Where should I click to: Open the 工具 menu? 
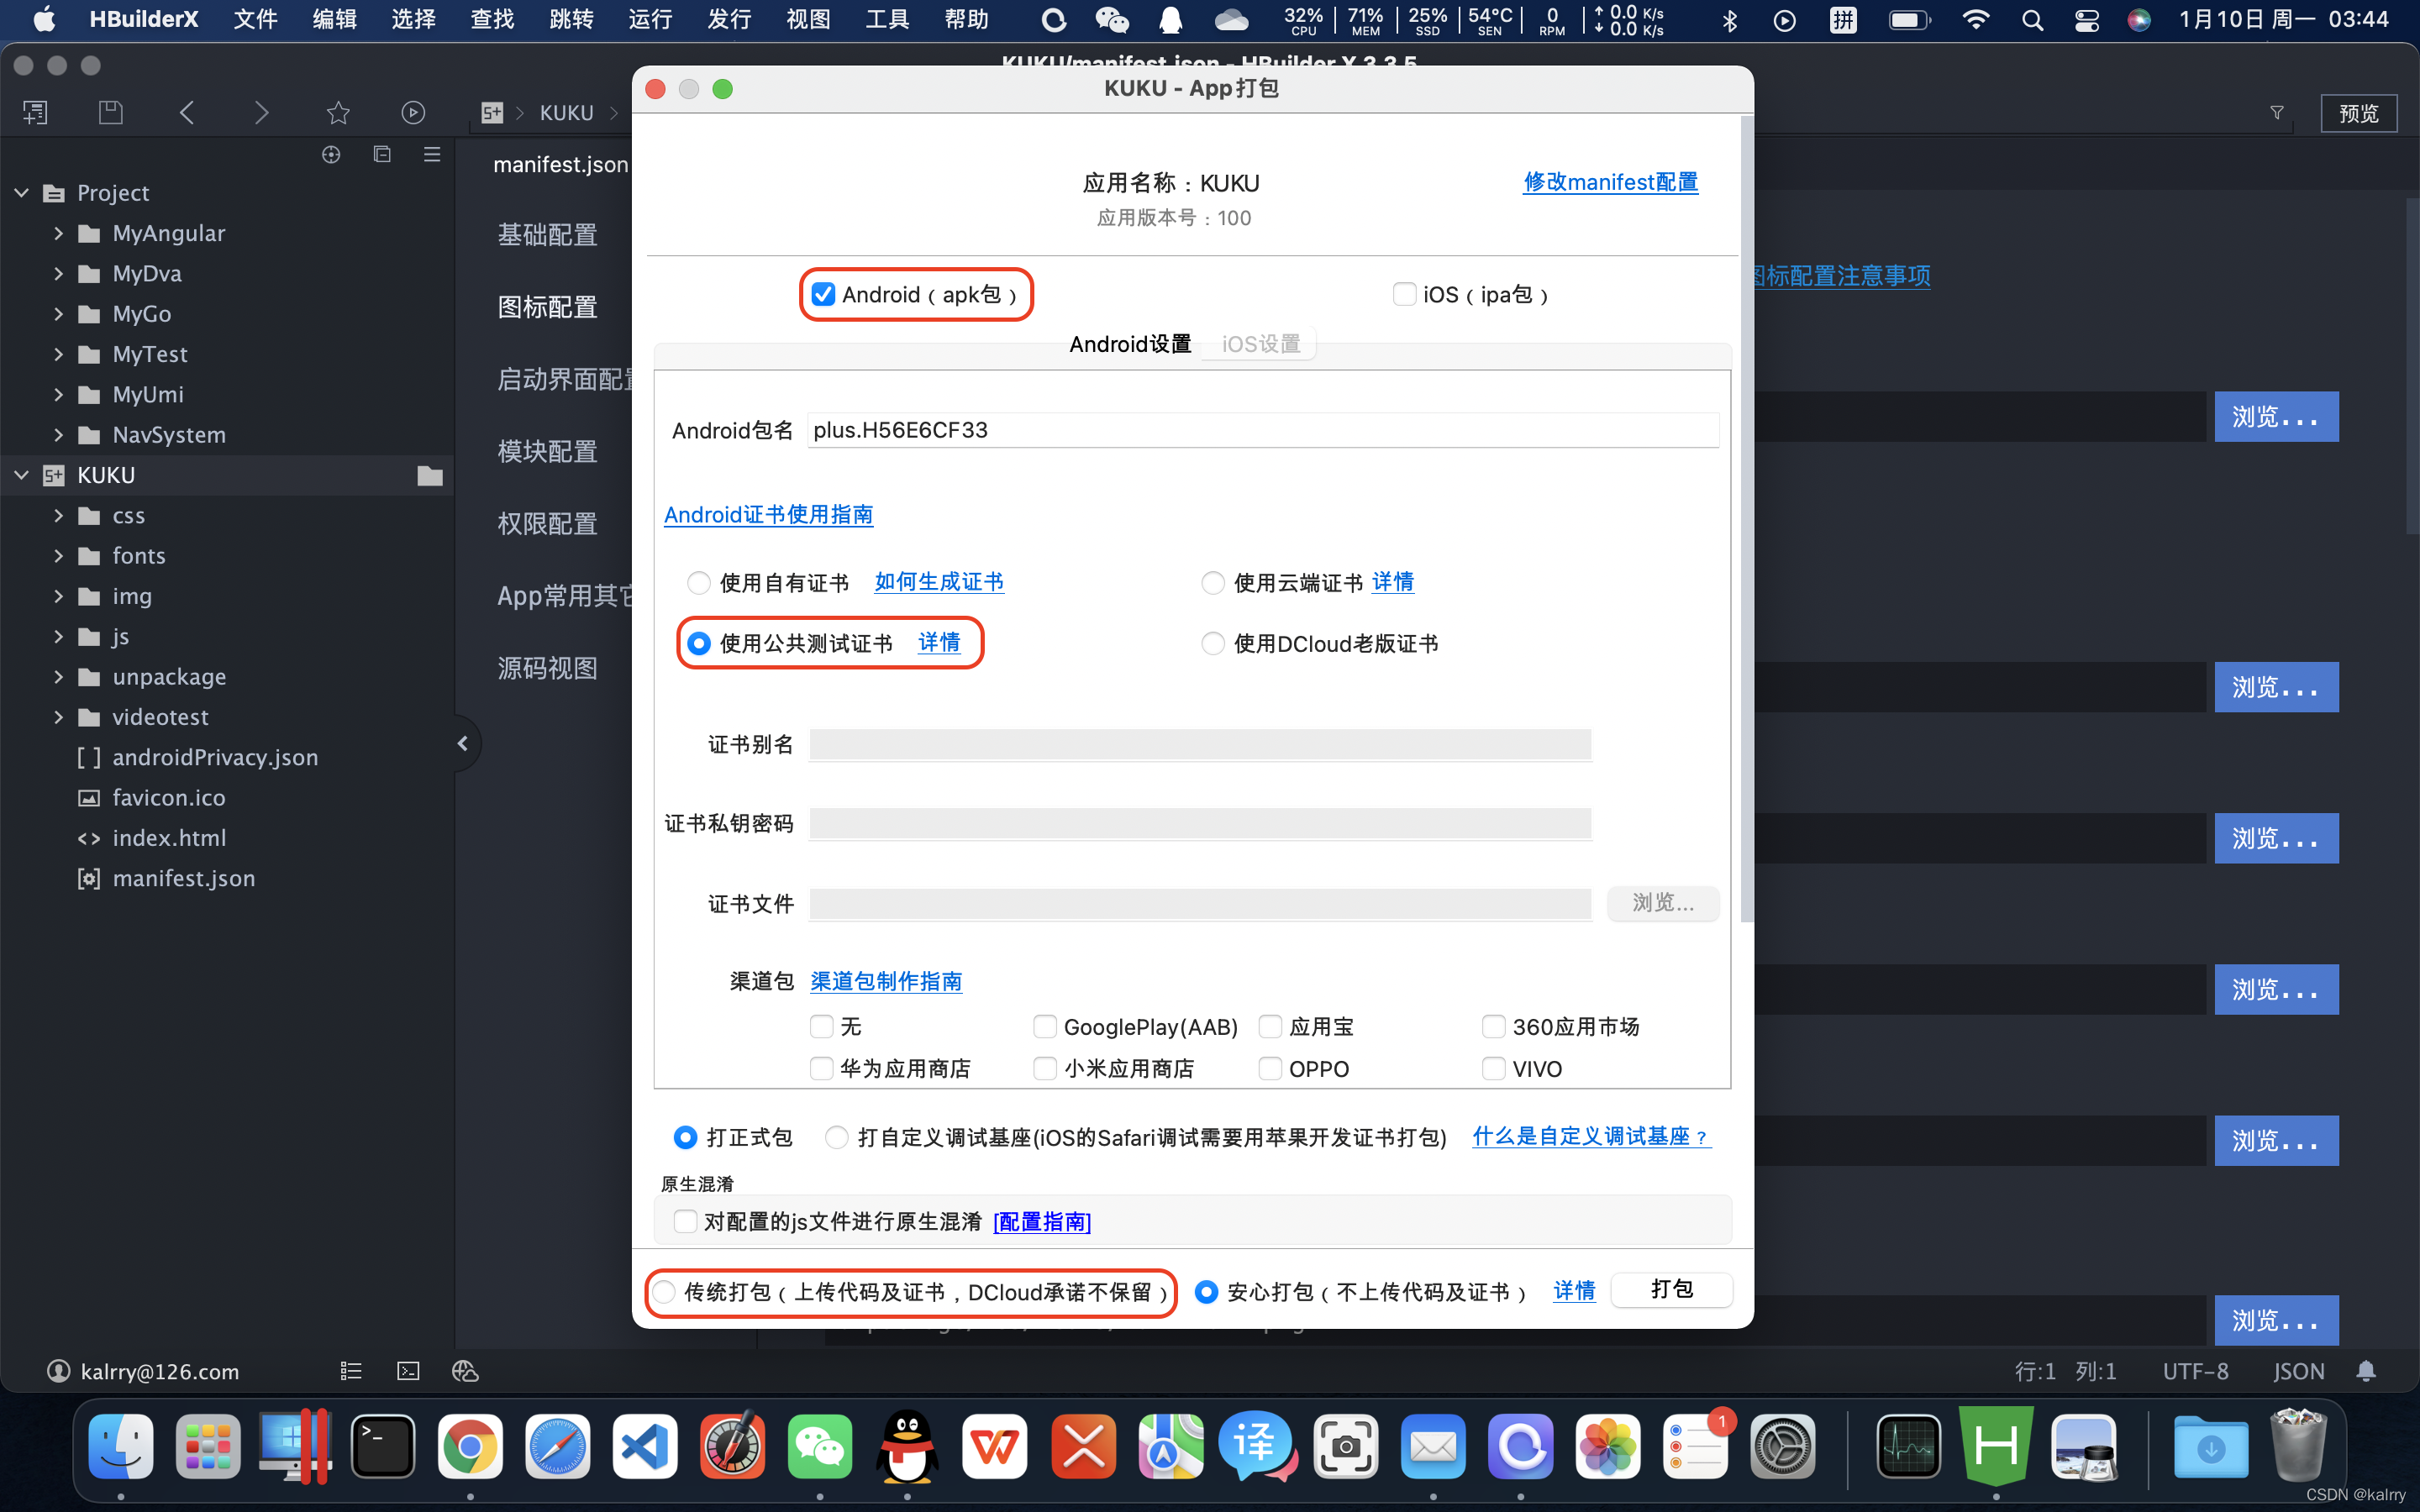coord(887,19)
